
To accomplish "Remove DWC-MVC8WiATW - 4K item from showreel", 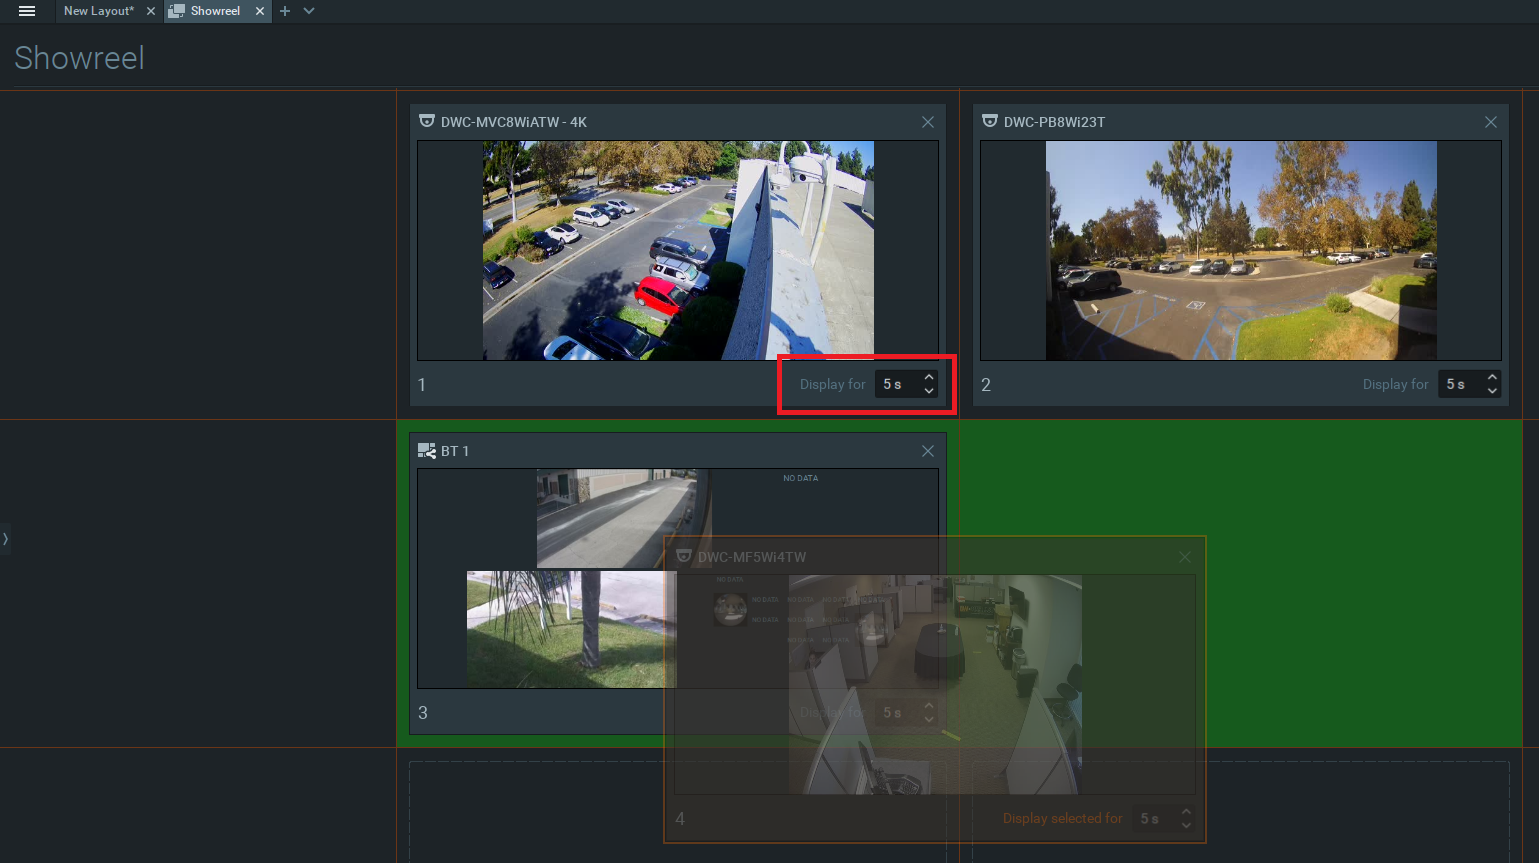I will (928, 122).
